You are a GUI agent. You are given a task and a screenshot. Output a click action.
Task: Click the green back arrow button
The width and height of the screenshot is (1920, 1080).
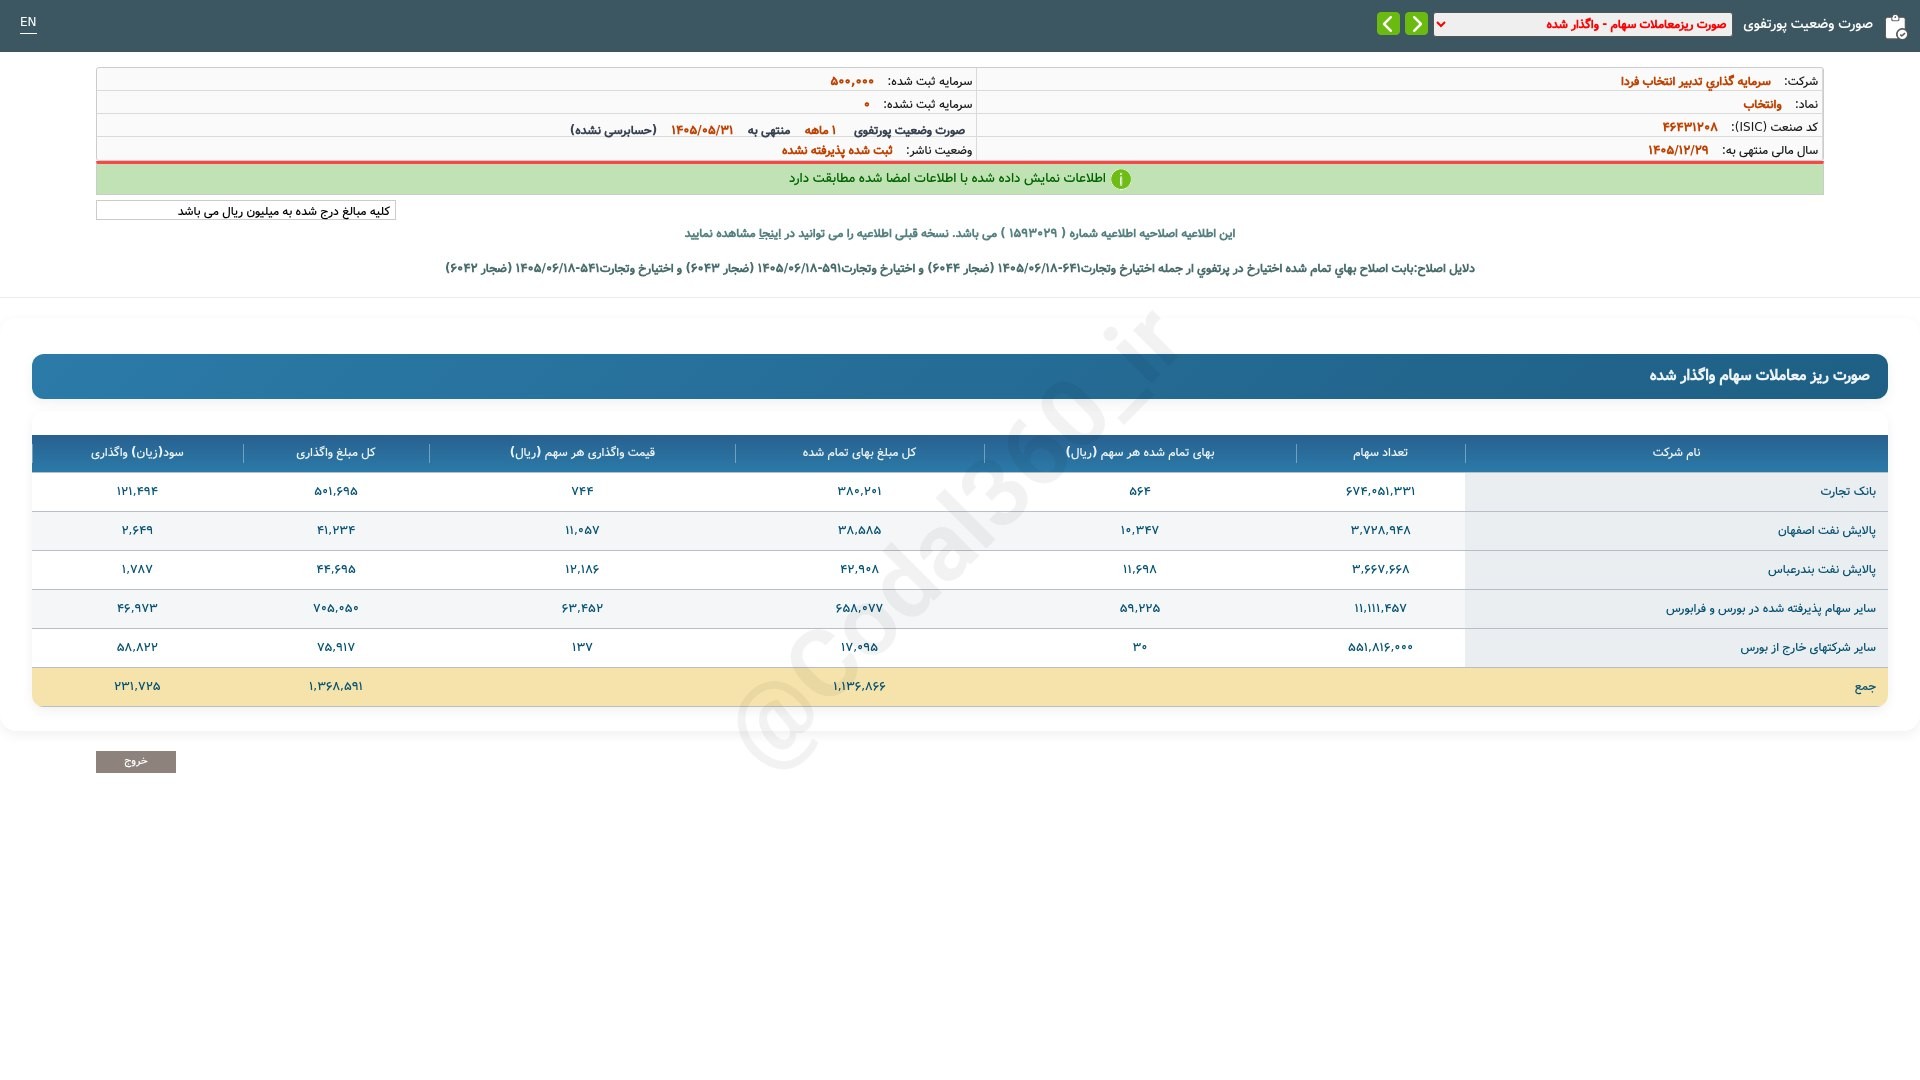1388,24
